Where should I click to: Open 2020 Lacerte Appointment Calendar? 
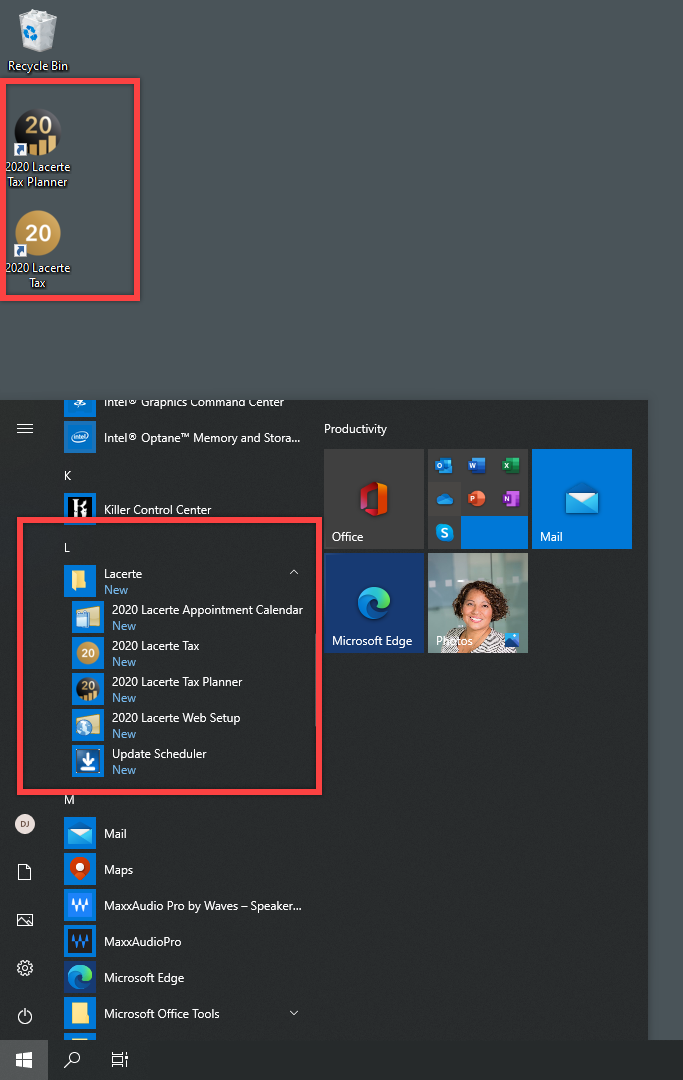[188, 617]
